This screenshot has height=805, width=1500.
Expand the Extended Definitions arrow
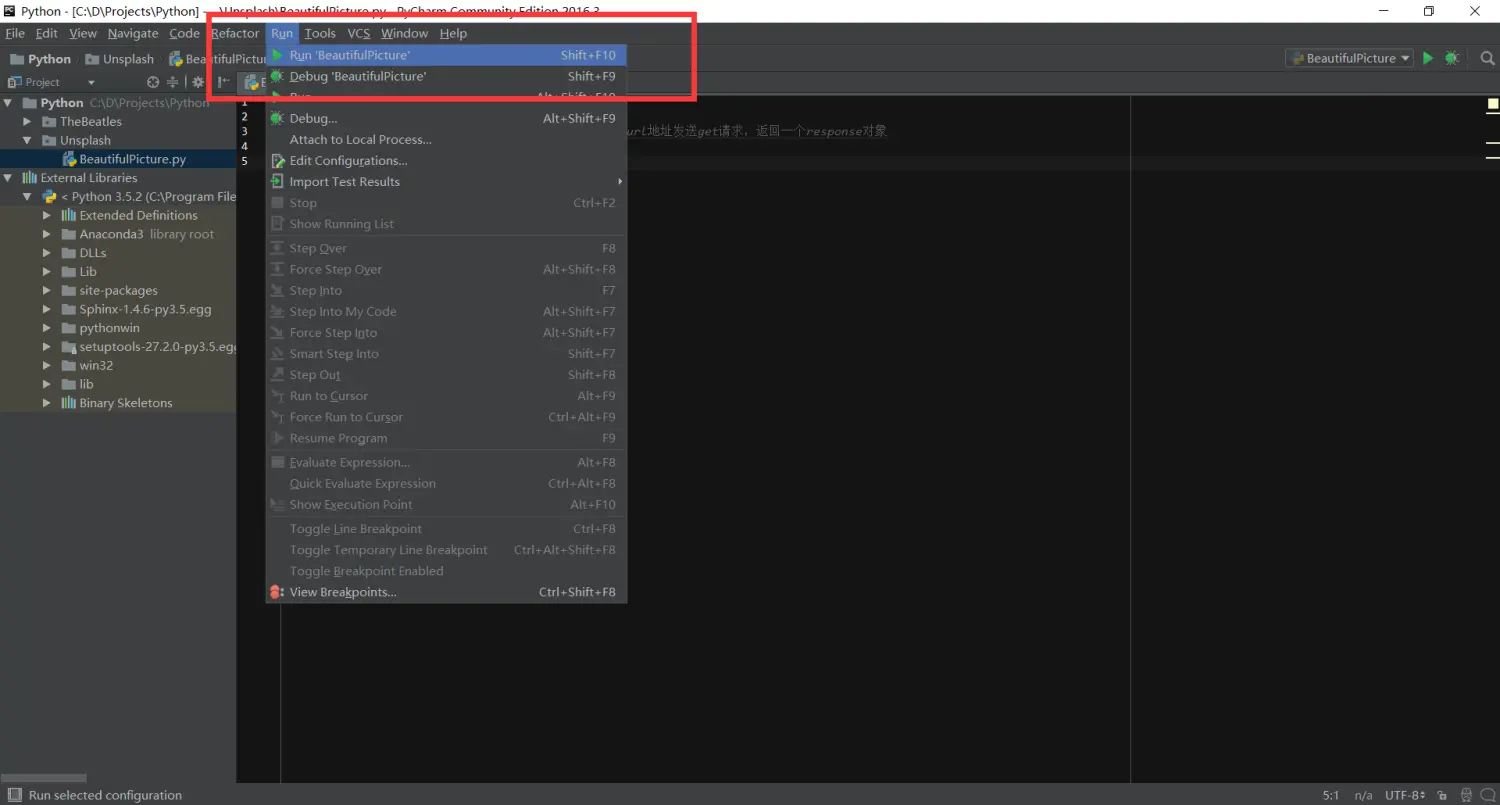point(47,215)
